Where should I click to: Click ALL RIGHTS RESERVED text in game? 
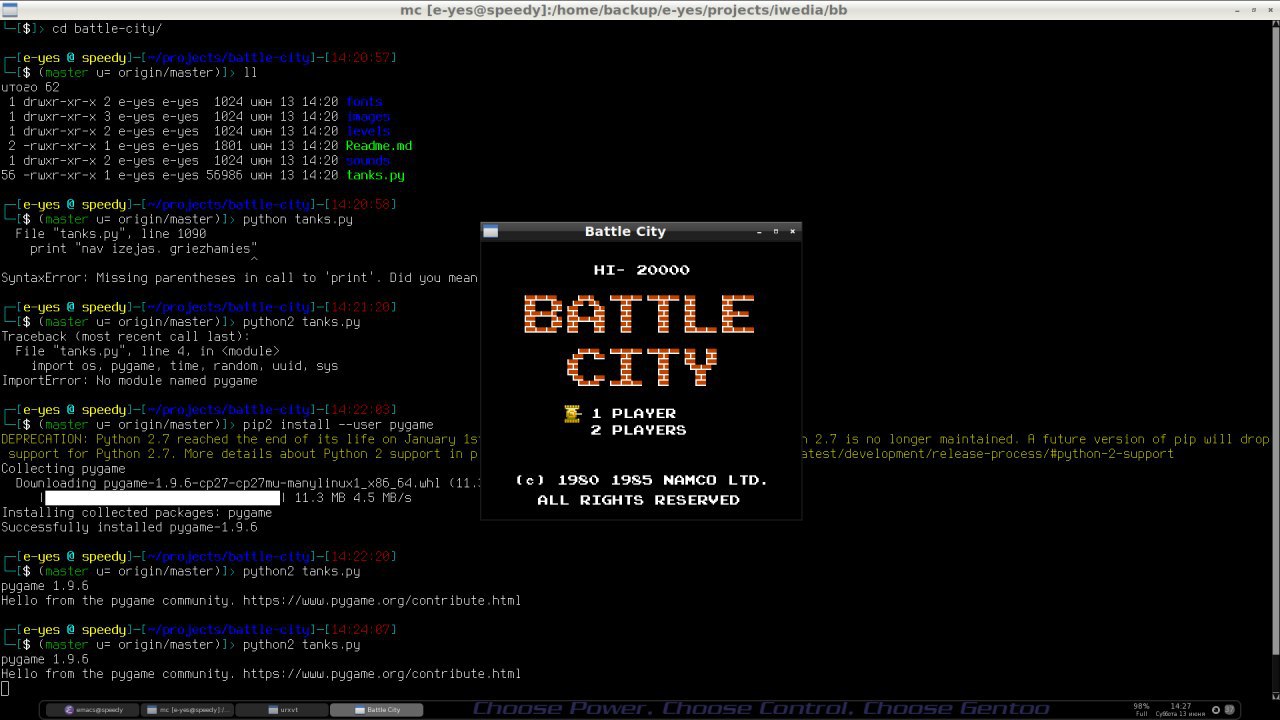click(x=638, y=500)
